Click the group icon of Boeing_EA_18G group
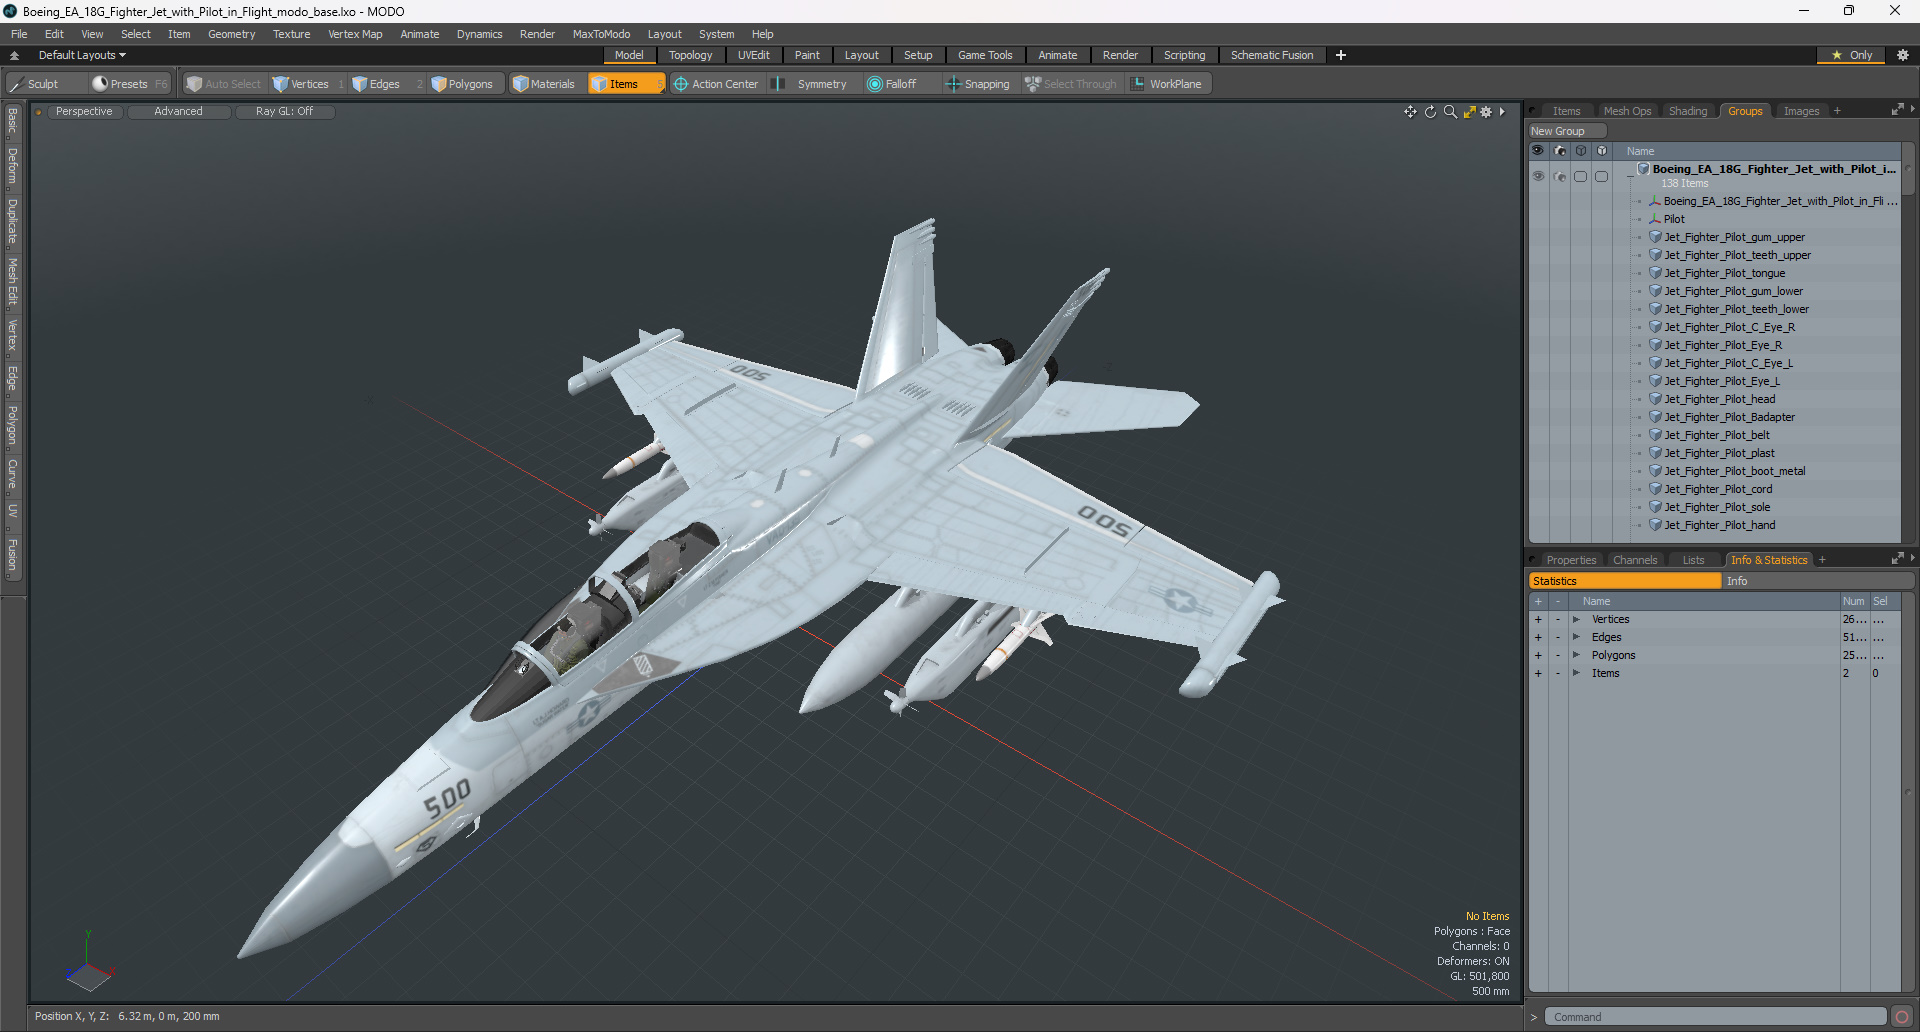 (1643, 169)
